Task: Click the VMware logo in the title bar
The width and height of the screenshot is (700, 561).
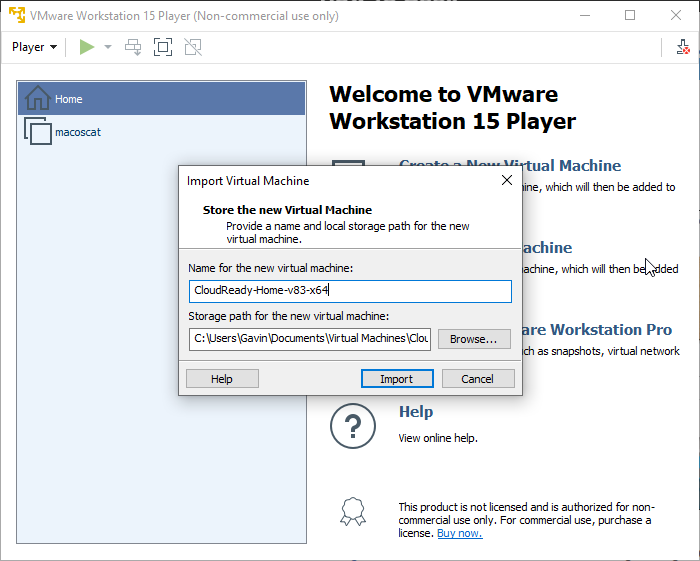Action: (x=16, y=15)
